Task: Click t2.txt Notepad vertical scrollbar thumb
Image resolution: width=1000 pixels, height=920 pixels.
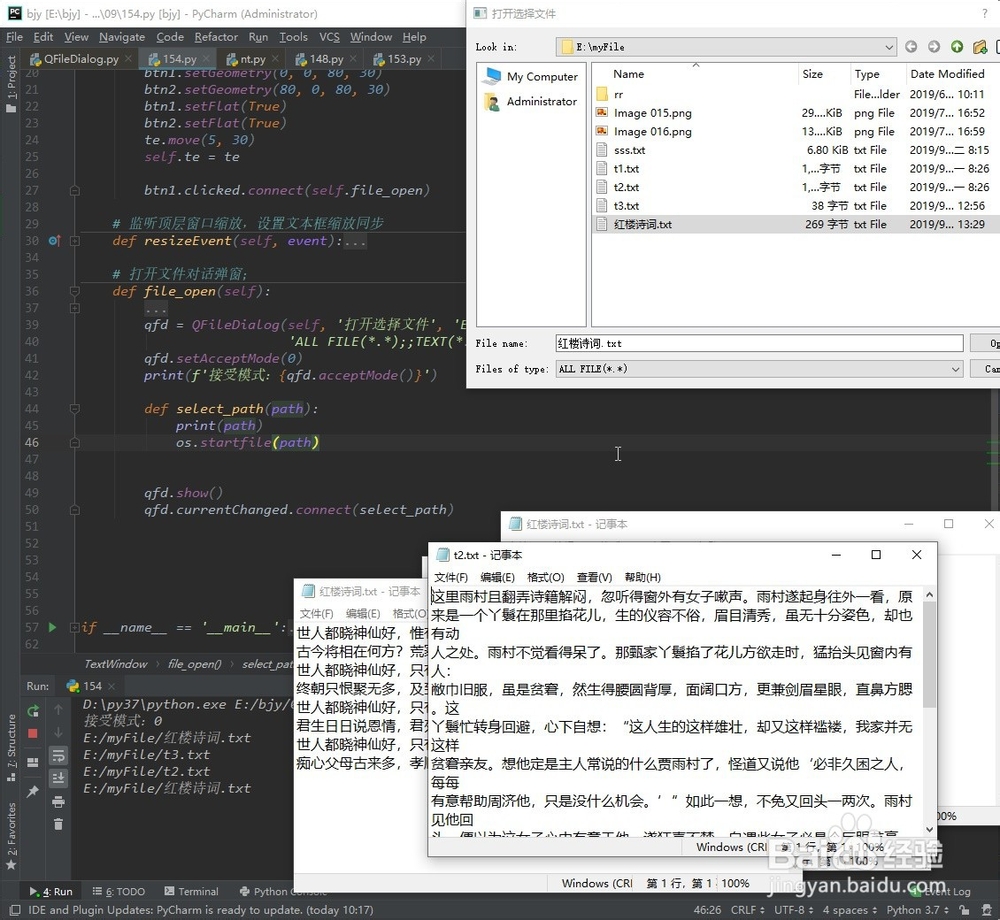Action: (x=929, y=654)
